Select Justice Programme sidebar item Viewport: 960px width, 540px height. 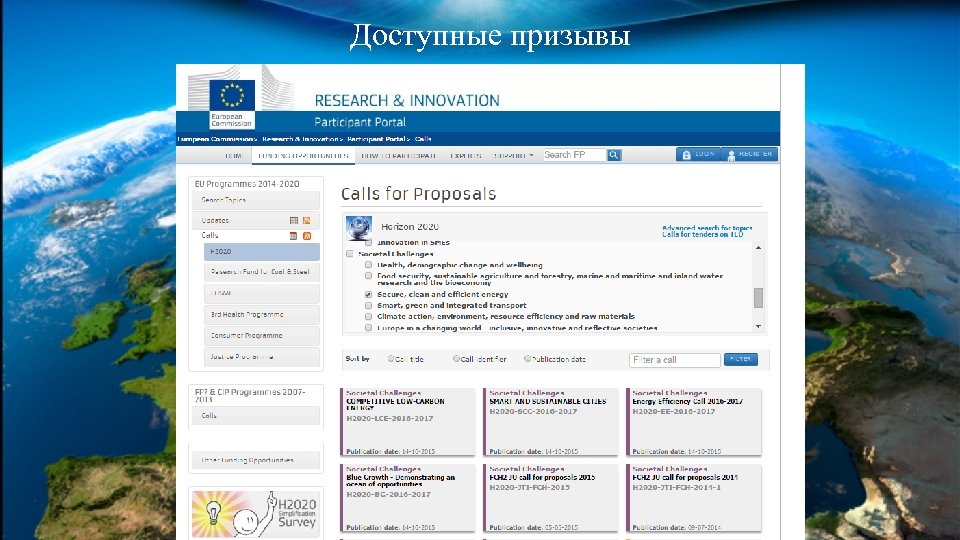[x=262, y=356]
